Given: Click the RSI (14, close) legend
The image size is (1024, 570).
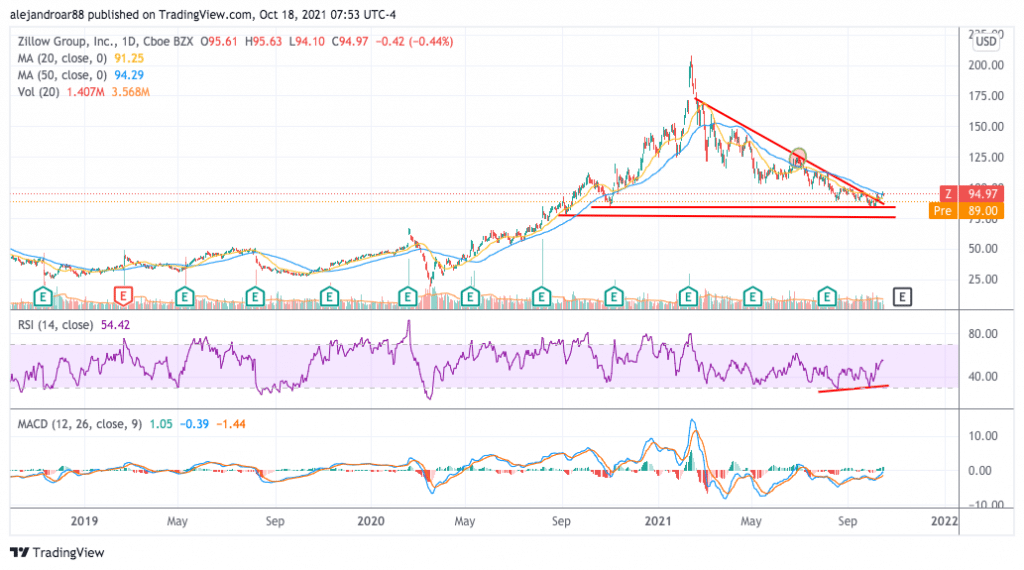Looking at the screenshot, I should 55,325.
